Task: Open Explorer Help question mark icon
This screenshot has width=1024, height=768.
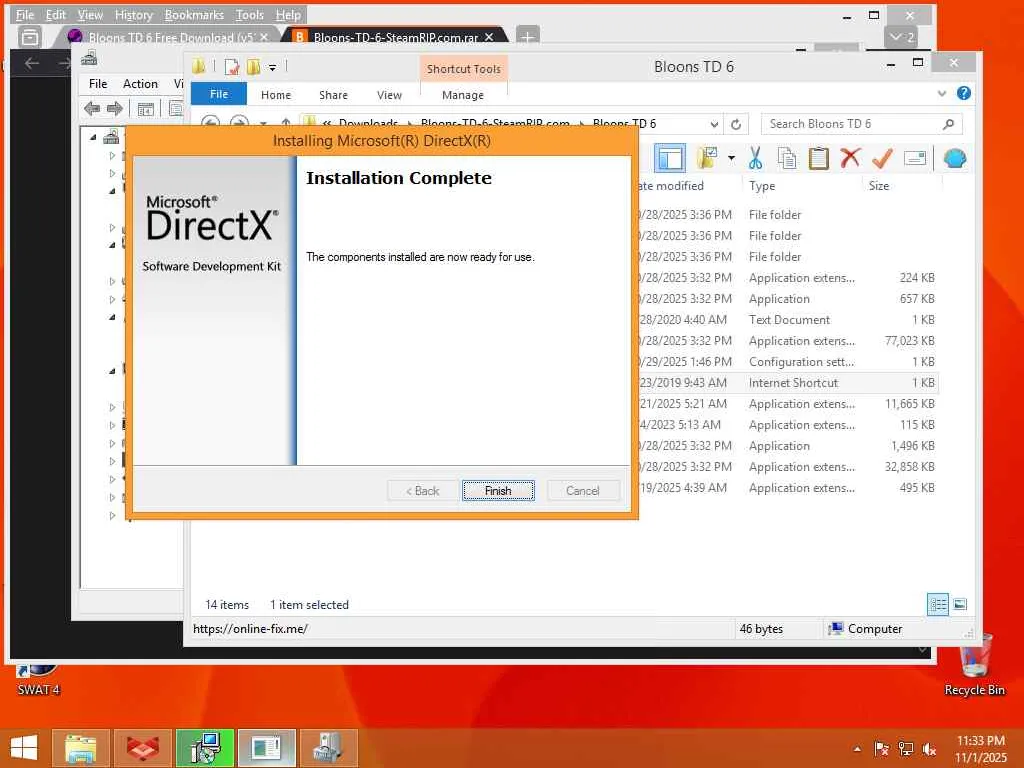Action: pos(964,93)
